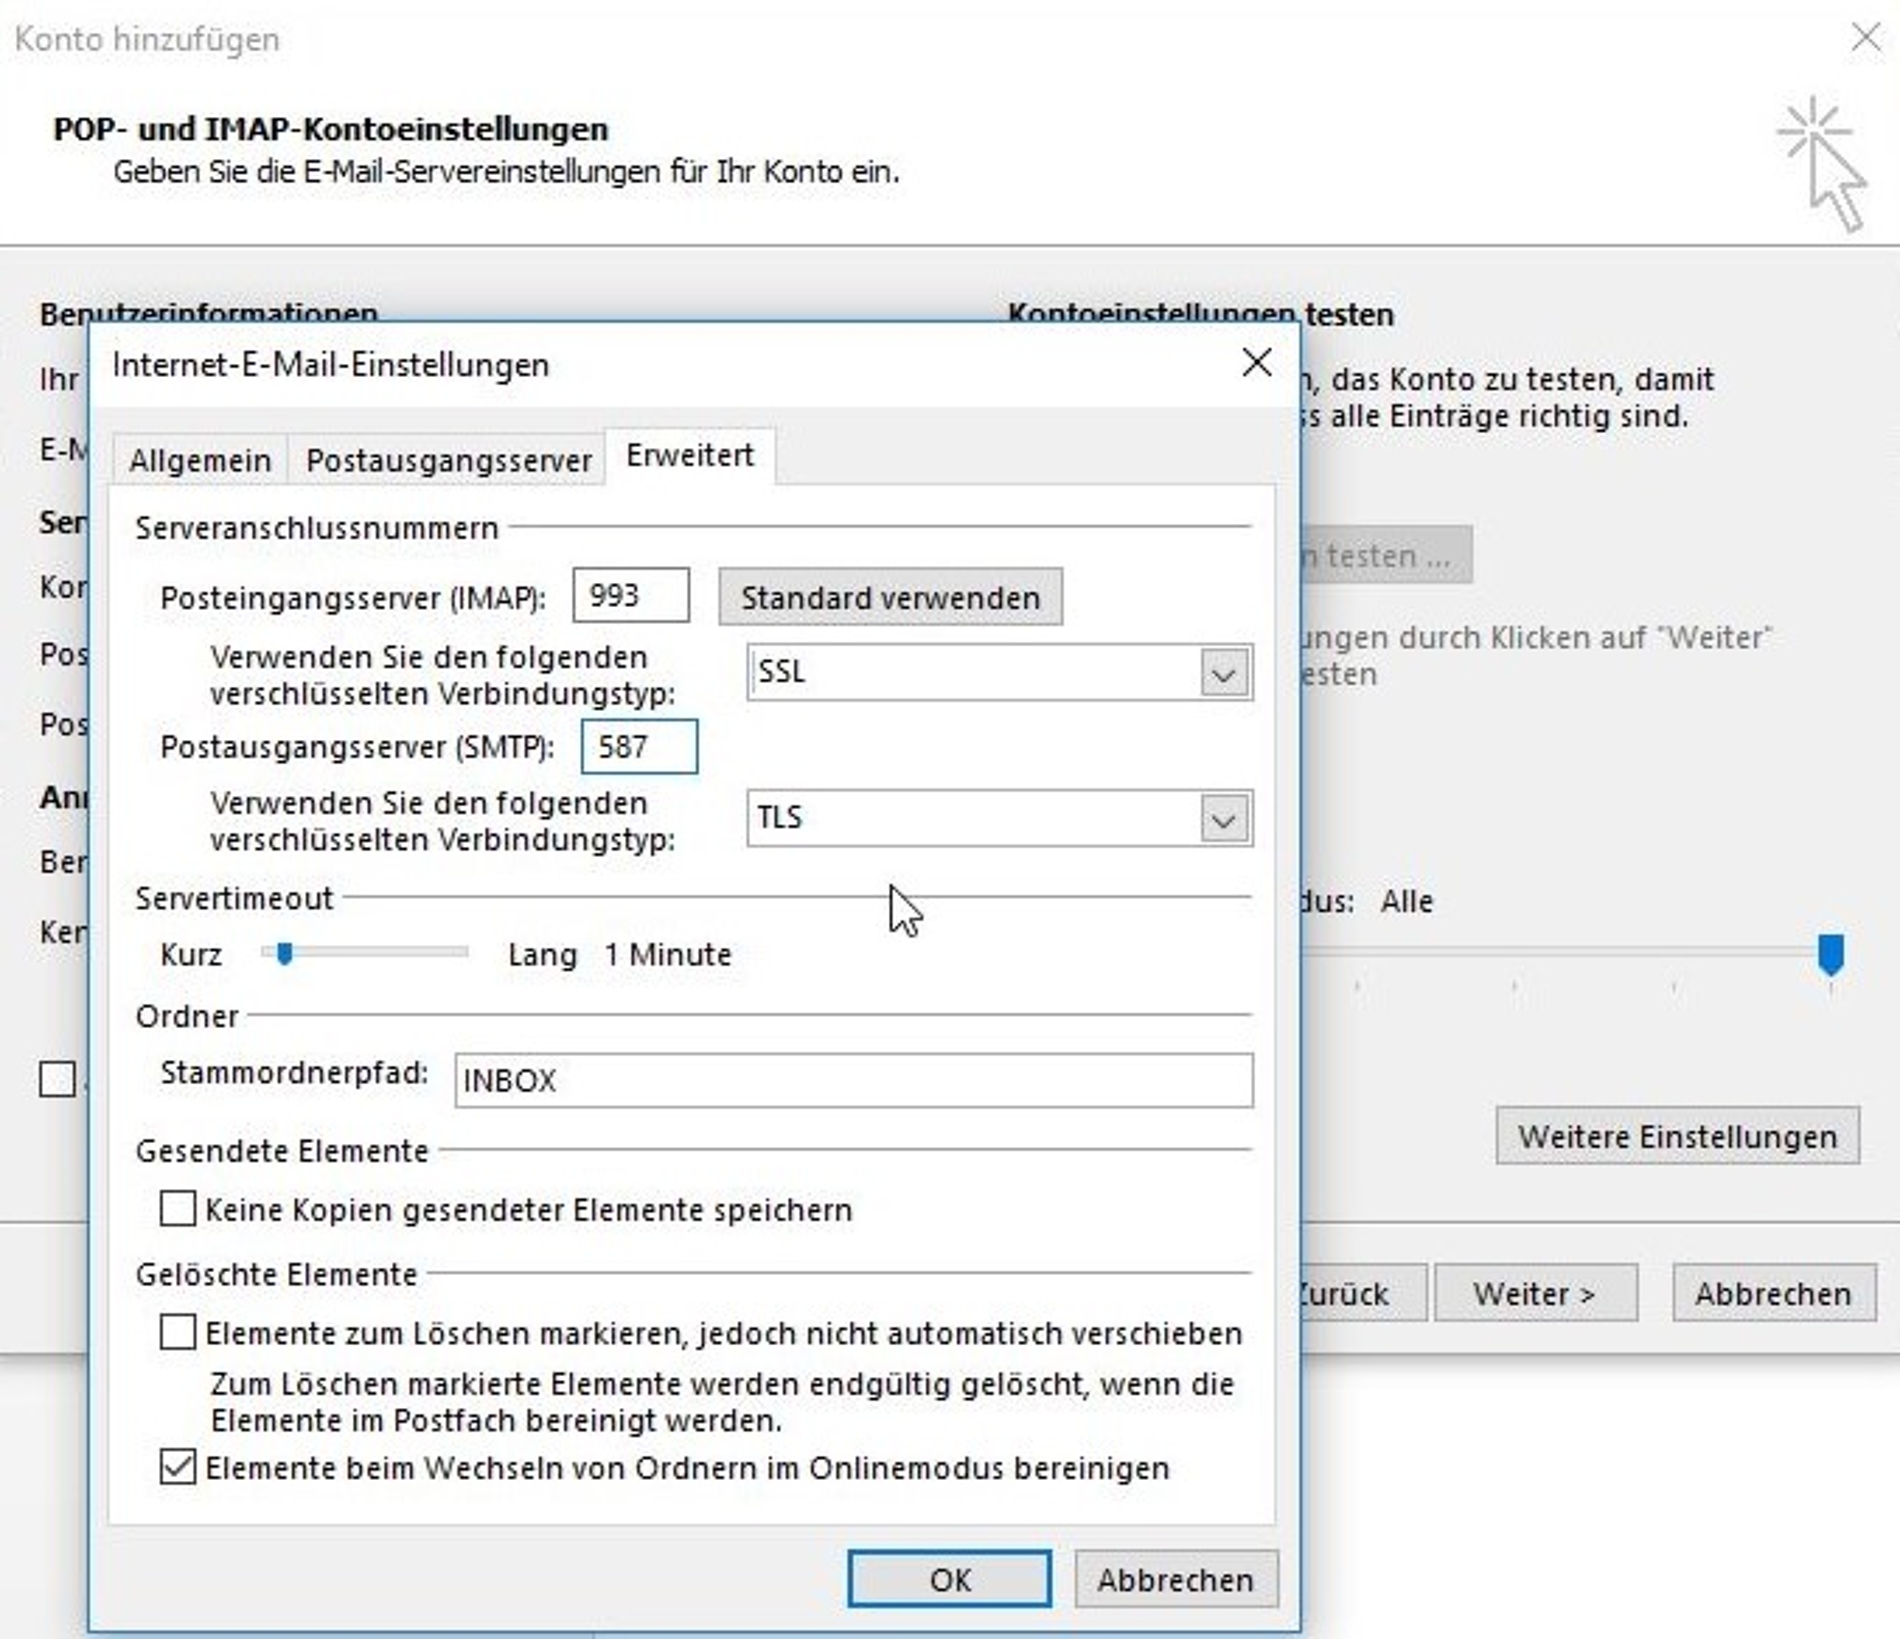
Task: Cancel the account wizard with Abbrechen
Action: point(1772,1292)
